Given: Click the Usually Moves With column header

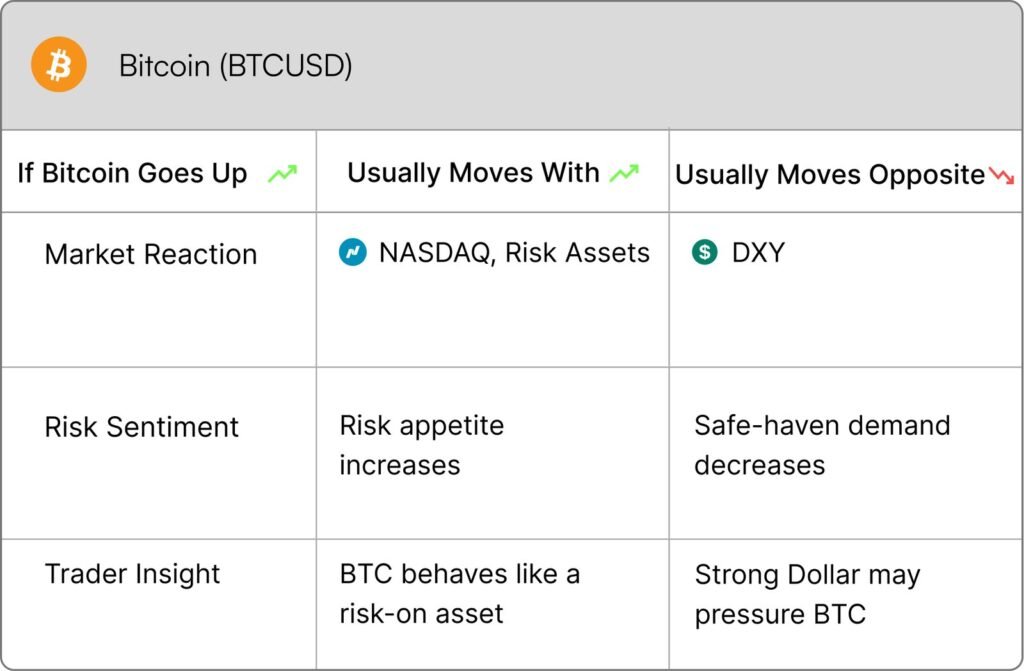Looking at the screenshot, I should point(473,172).
